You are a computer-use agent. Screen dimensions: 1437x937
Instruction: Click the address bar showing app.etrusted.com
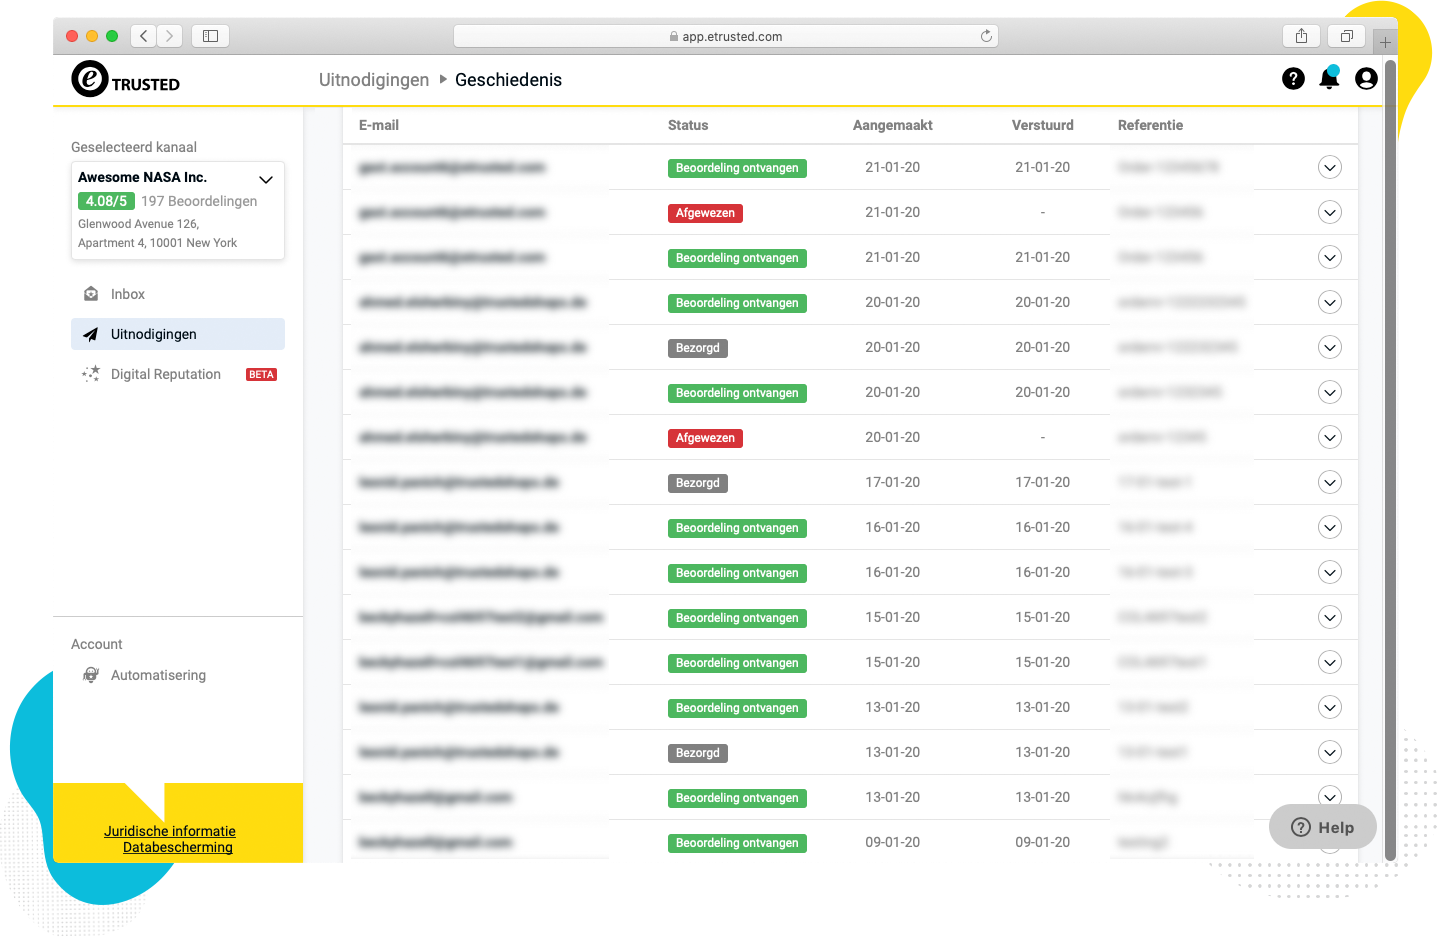pyautogui.click(x=726, y=36)
